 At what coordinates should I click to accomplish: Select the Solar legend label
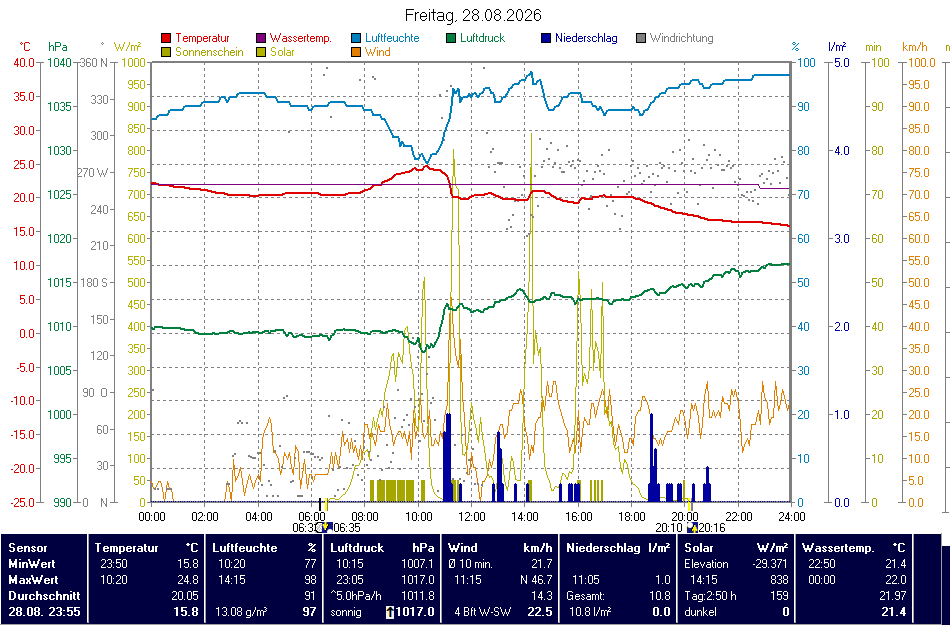click(x=282, y=52)
